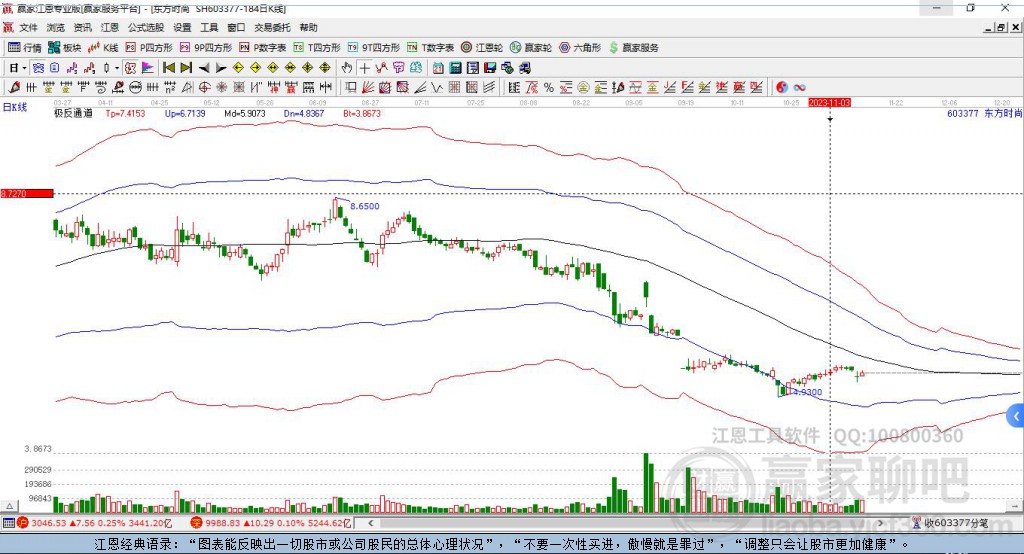Click the blue infinity icon
Screen dimensions: 1024x554
click(x=799, y=87)
